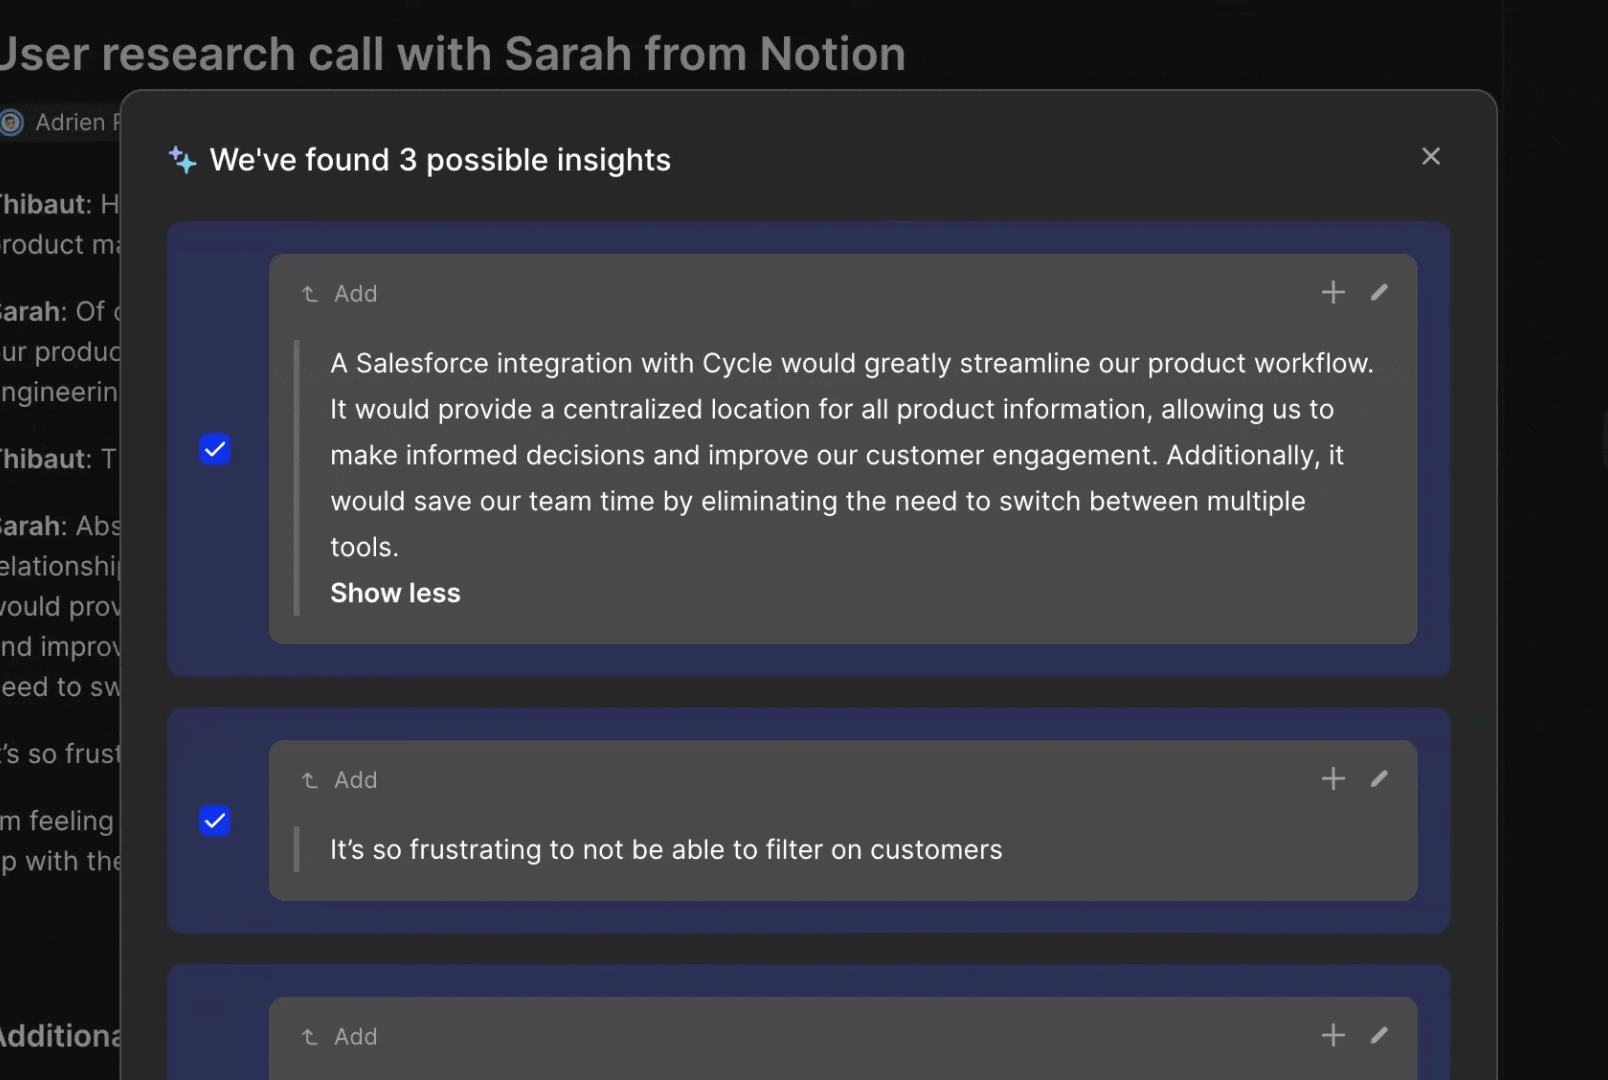
Task: Edit the Salesforce integration insight with pencil
Action: pyautogui.click(x=1379, y=293)
